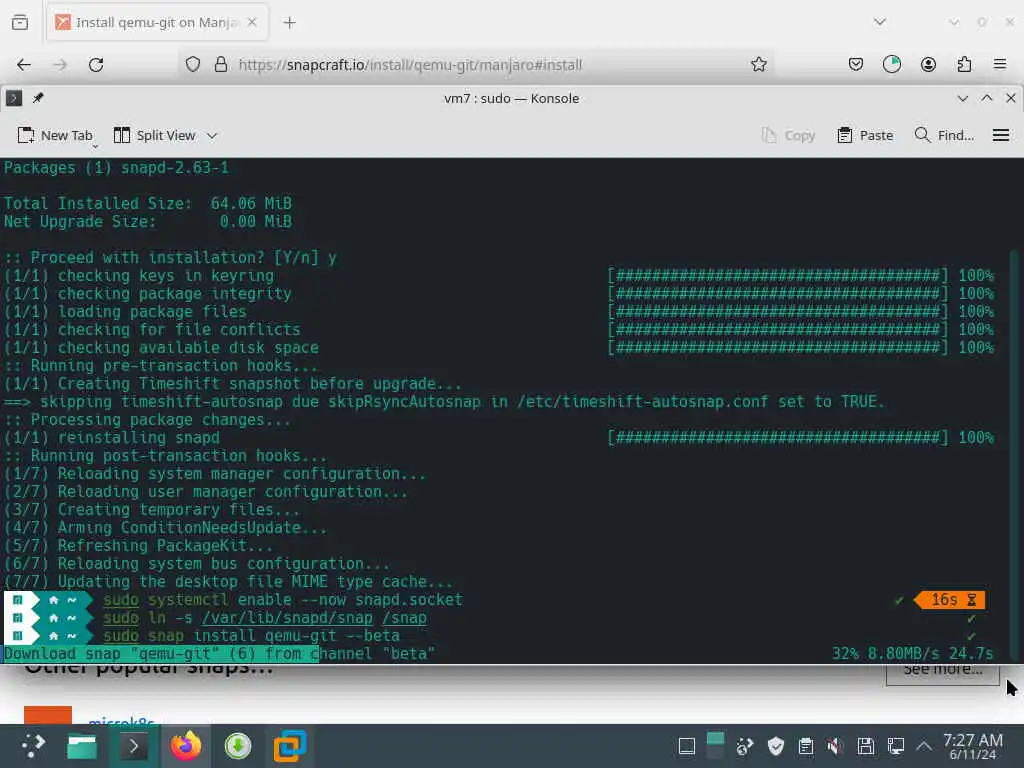Click the microk8s snap link
Viewport: 1024px width, 768px height.
coord(121,720)
